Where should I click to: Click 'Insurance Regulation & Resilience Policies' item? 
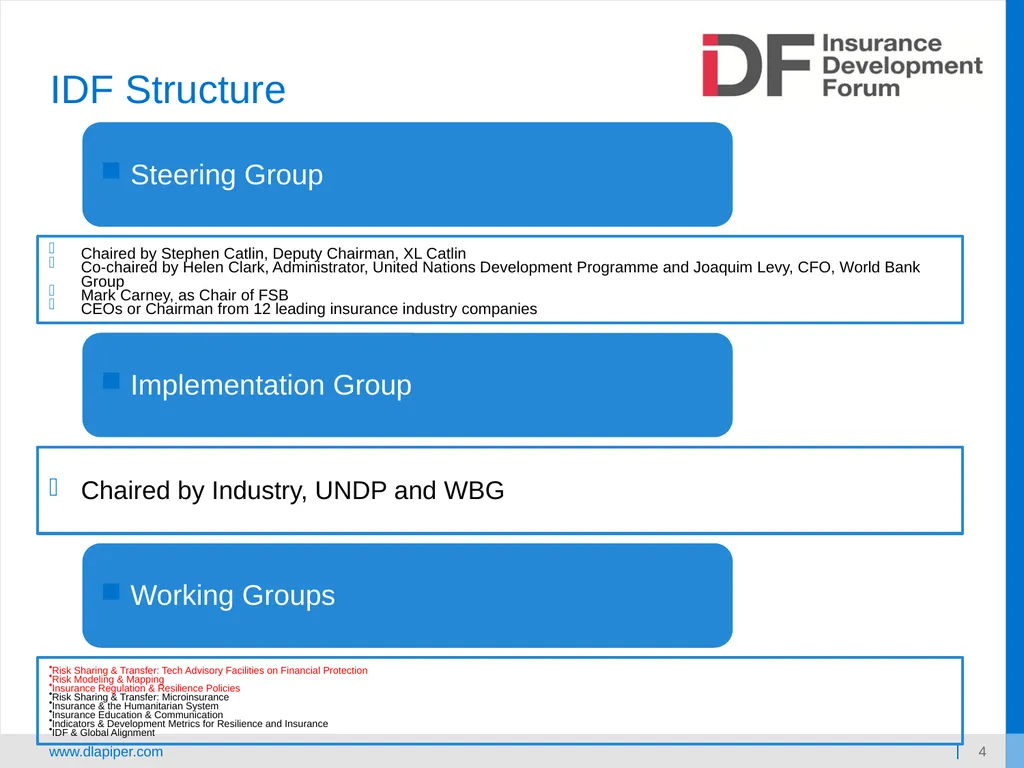click(x=146, y=688)
